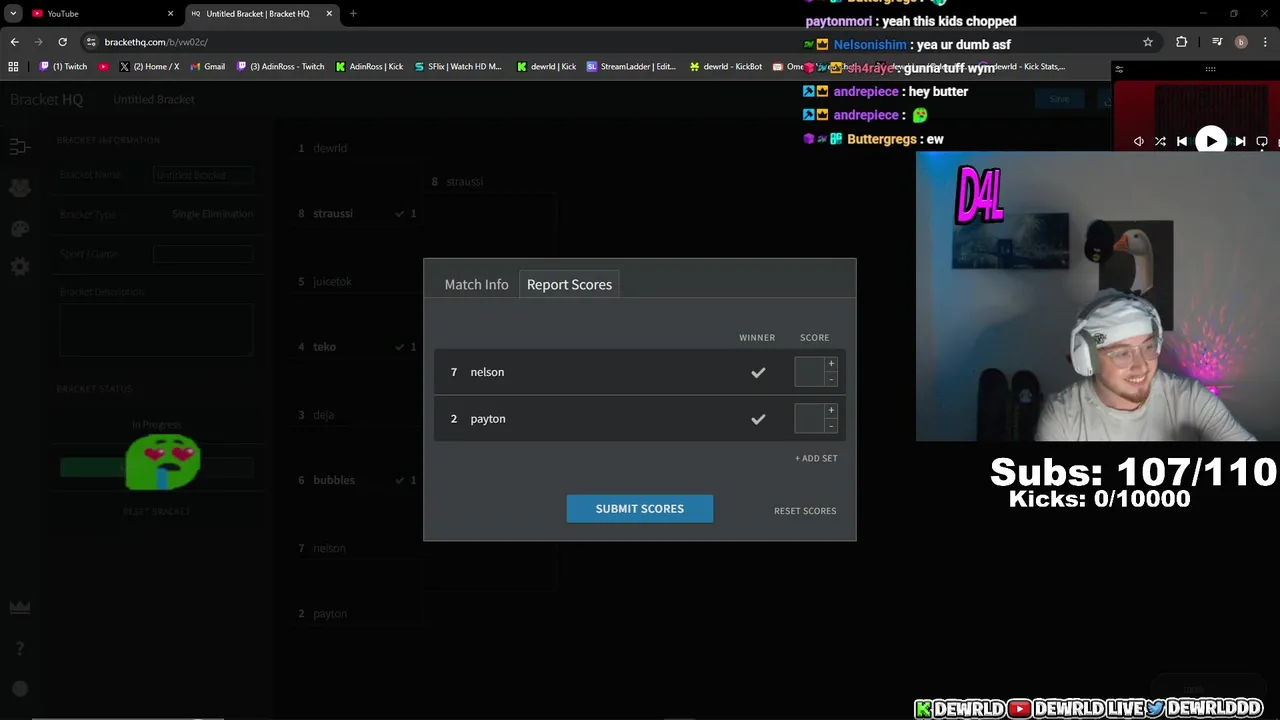Viewport: 1280px width, 720px height.
Task: Open the sidebar help question icon
Action: pos(20,648)
